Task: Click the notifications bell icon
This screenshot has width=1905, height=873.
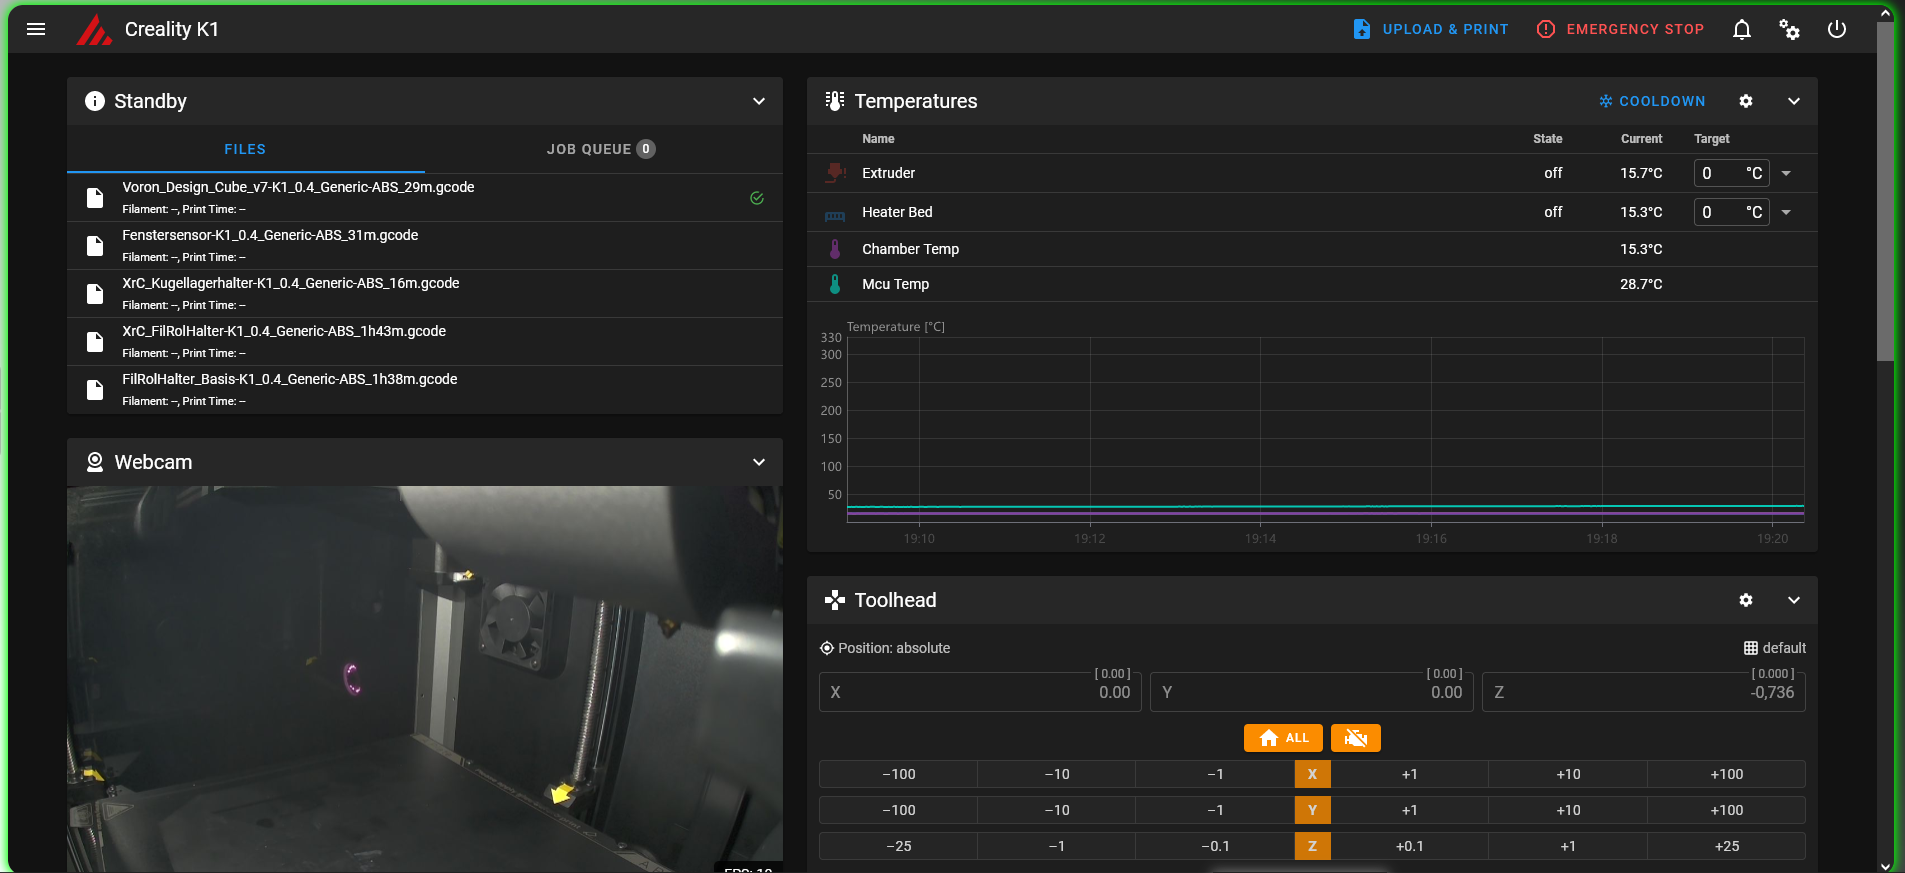Action: [1741, 29]
